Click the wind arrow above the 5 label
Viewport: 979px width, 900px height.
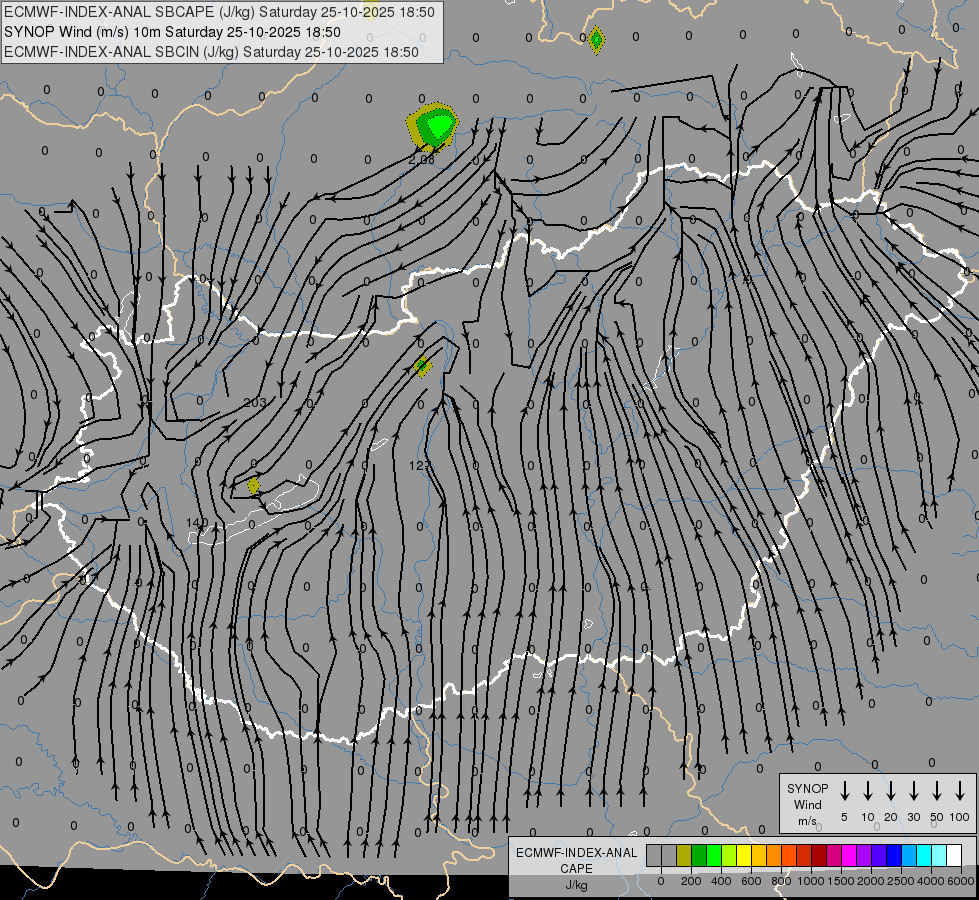click(844, 791)
